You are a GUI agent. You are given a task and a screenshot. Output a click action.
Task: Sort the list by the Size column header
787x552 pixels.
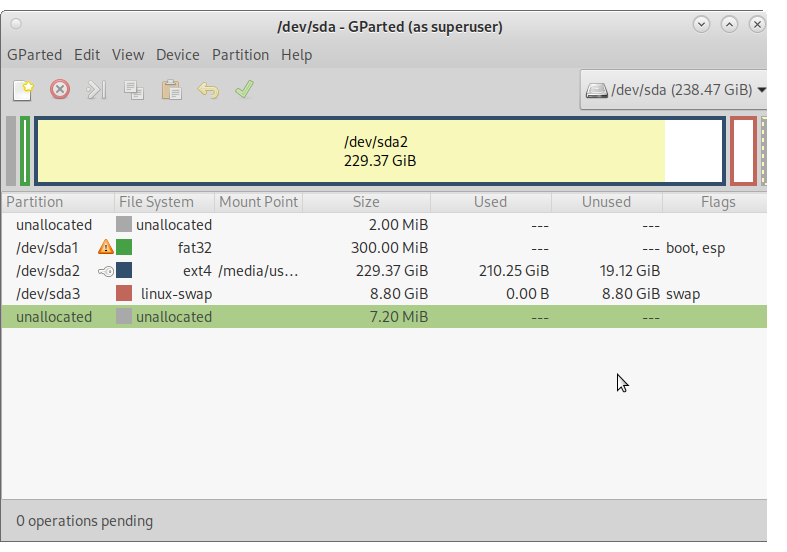(x=366, y=202)
